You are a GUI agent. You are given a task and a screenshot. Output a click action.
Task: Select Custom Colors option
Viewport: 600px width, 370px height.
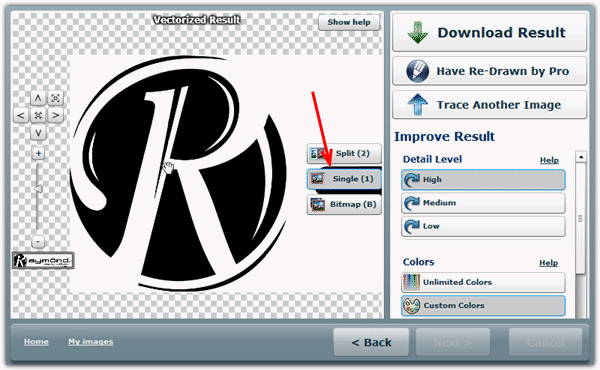483,306
